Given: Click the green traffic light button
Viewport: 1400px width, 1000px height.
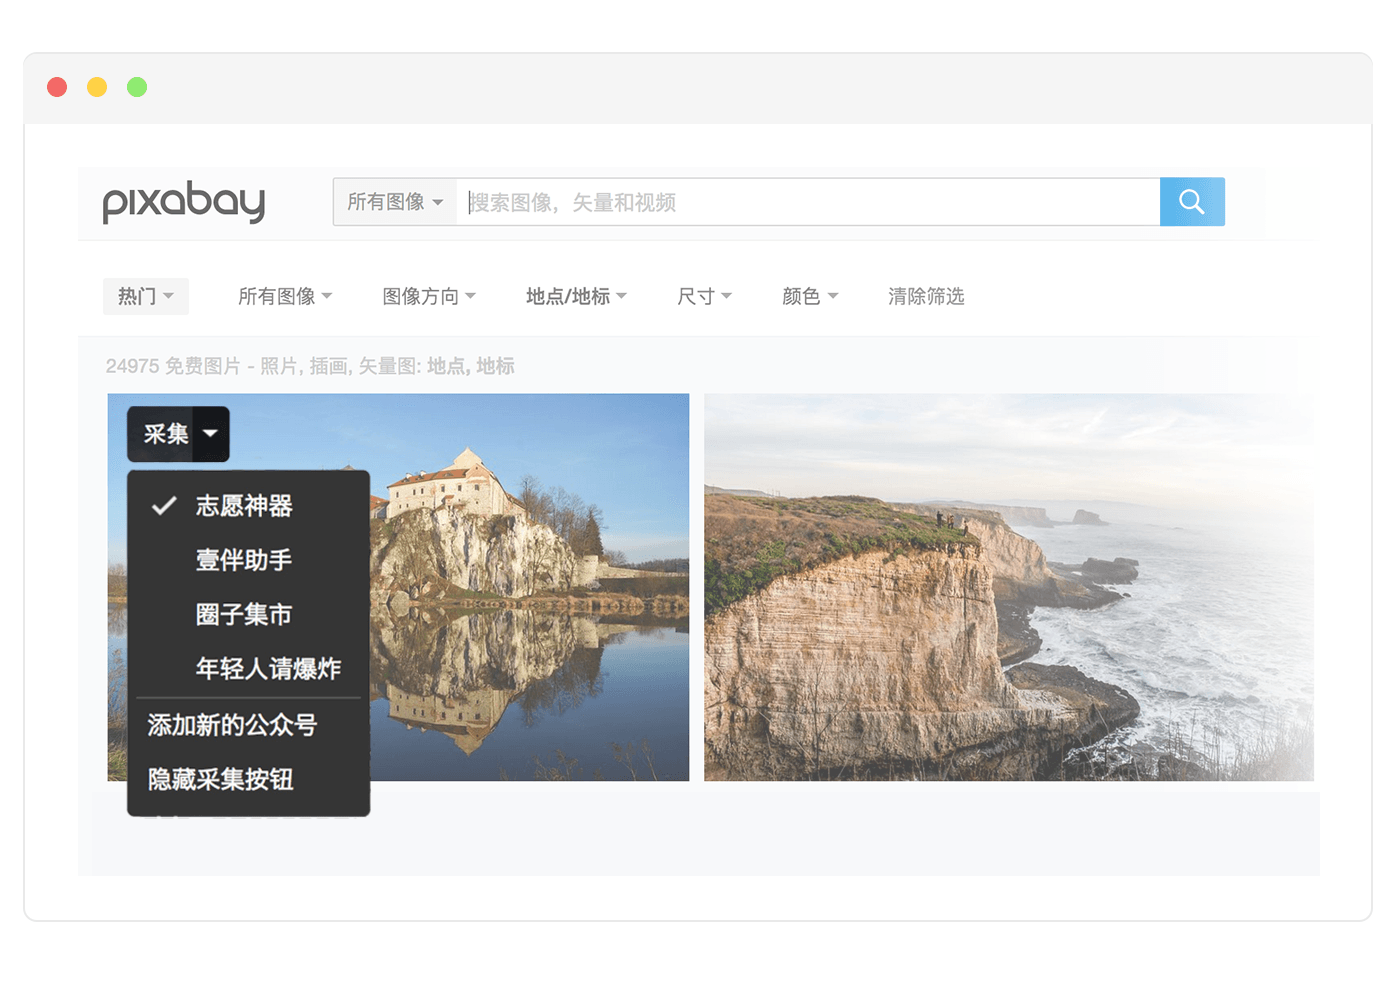Looking at the screenshot, I should [x=137, y=87].
